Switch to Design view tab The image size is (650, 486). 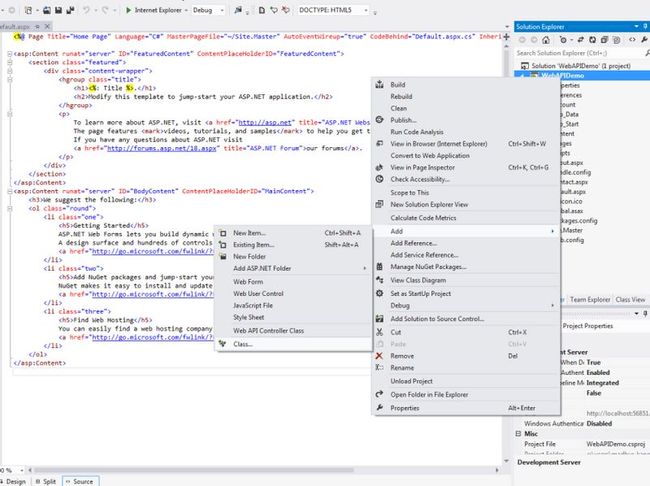13,481
